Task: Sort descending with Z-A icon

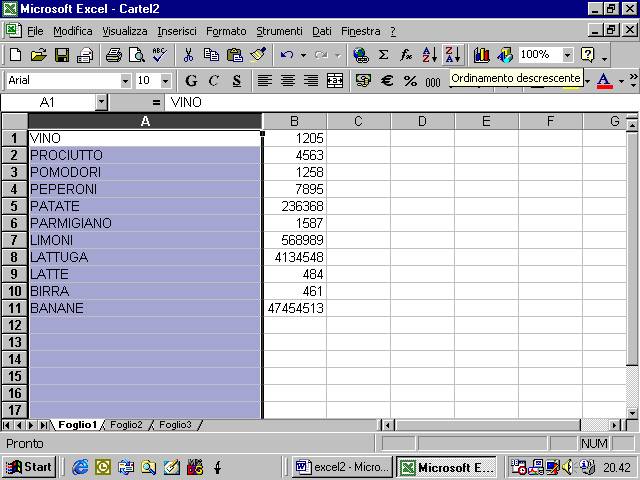Action: point(453,55)
